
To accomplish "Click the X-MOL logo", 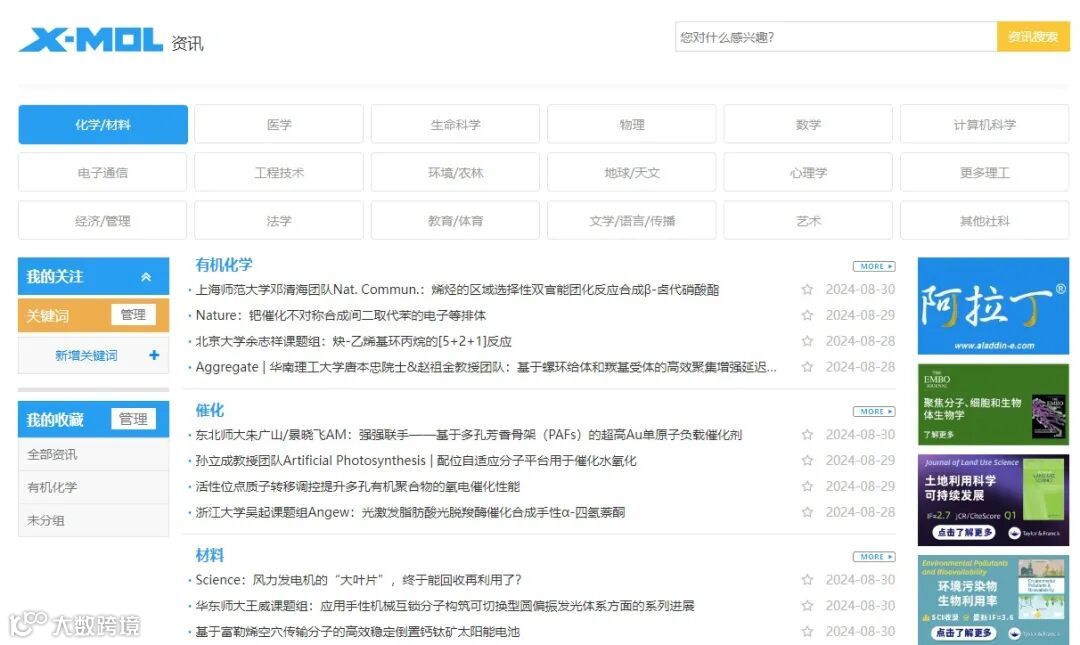I will click(90, 40).
